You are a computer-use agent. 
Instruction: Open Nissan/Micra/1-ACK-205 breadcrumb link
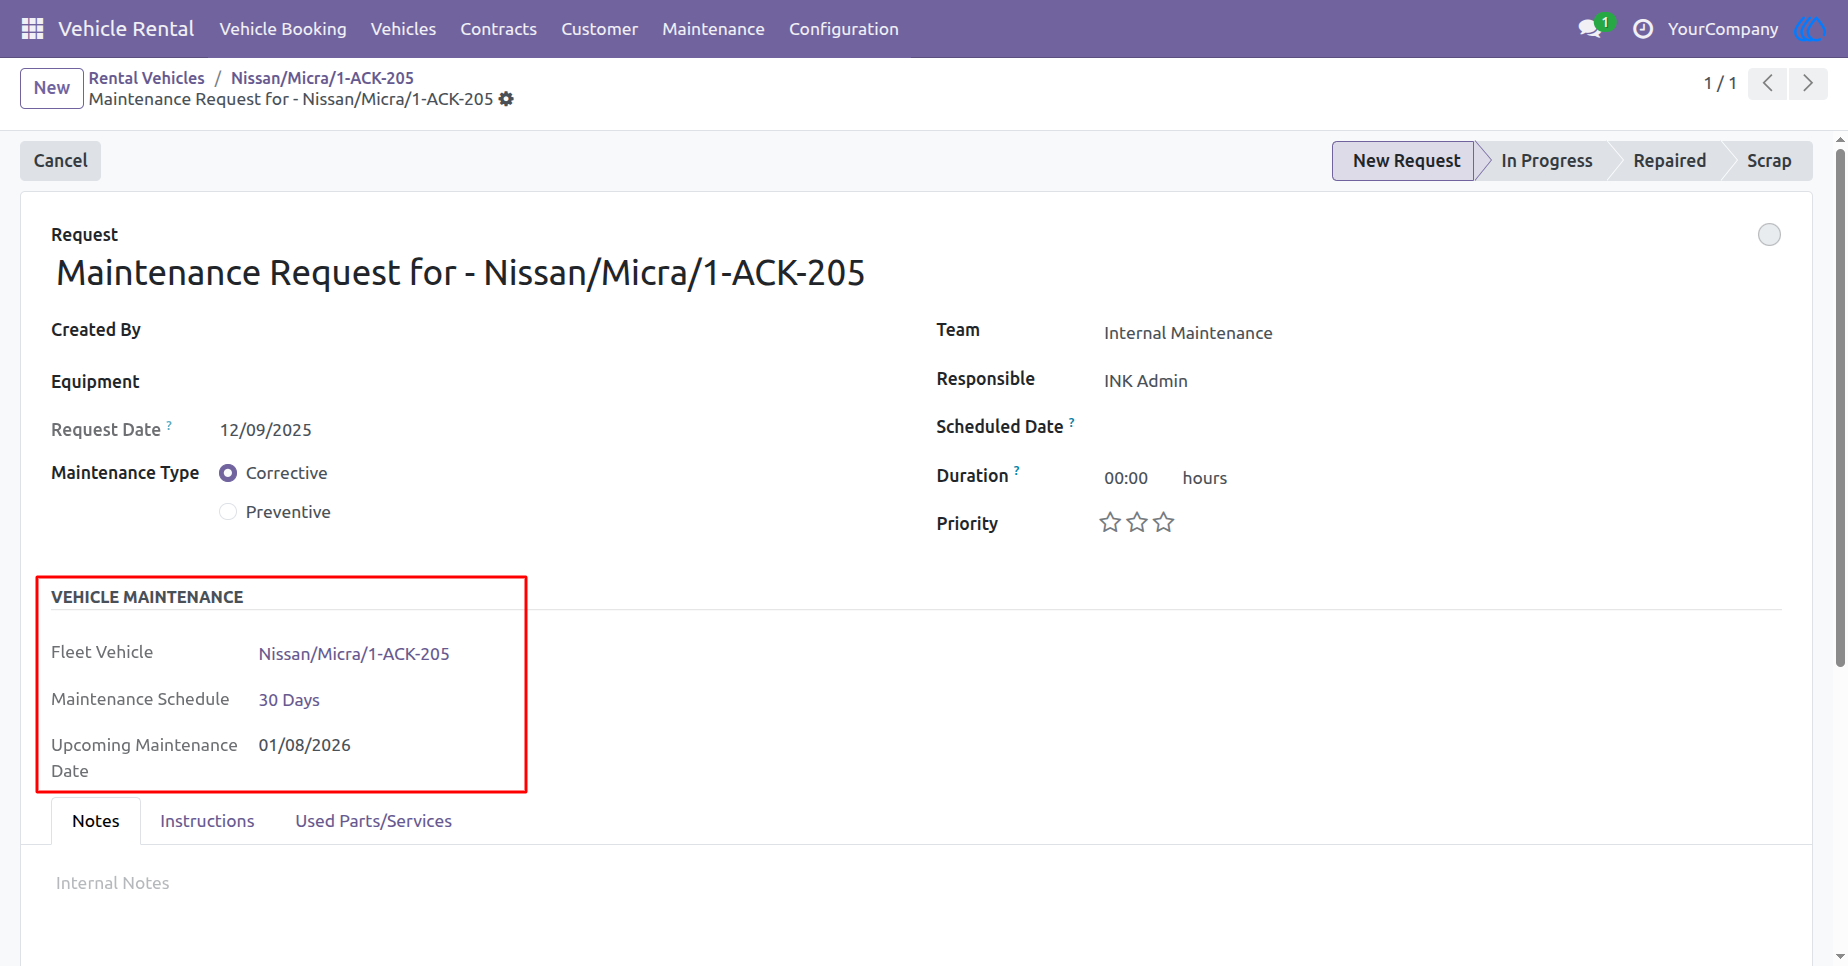pyautogui.click(x=322, y=78)
